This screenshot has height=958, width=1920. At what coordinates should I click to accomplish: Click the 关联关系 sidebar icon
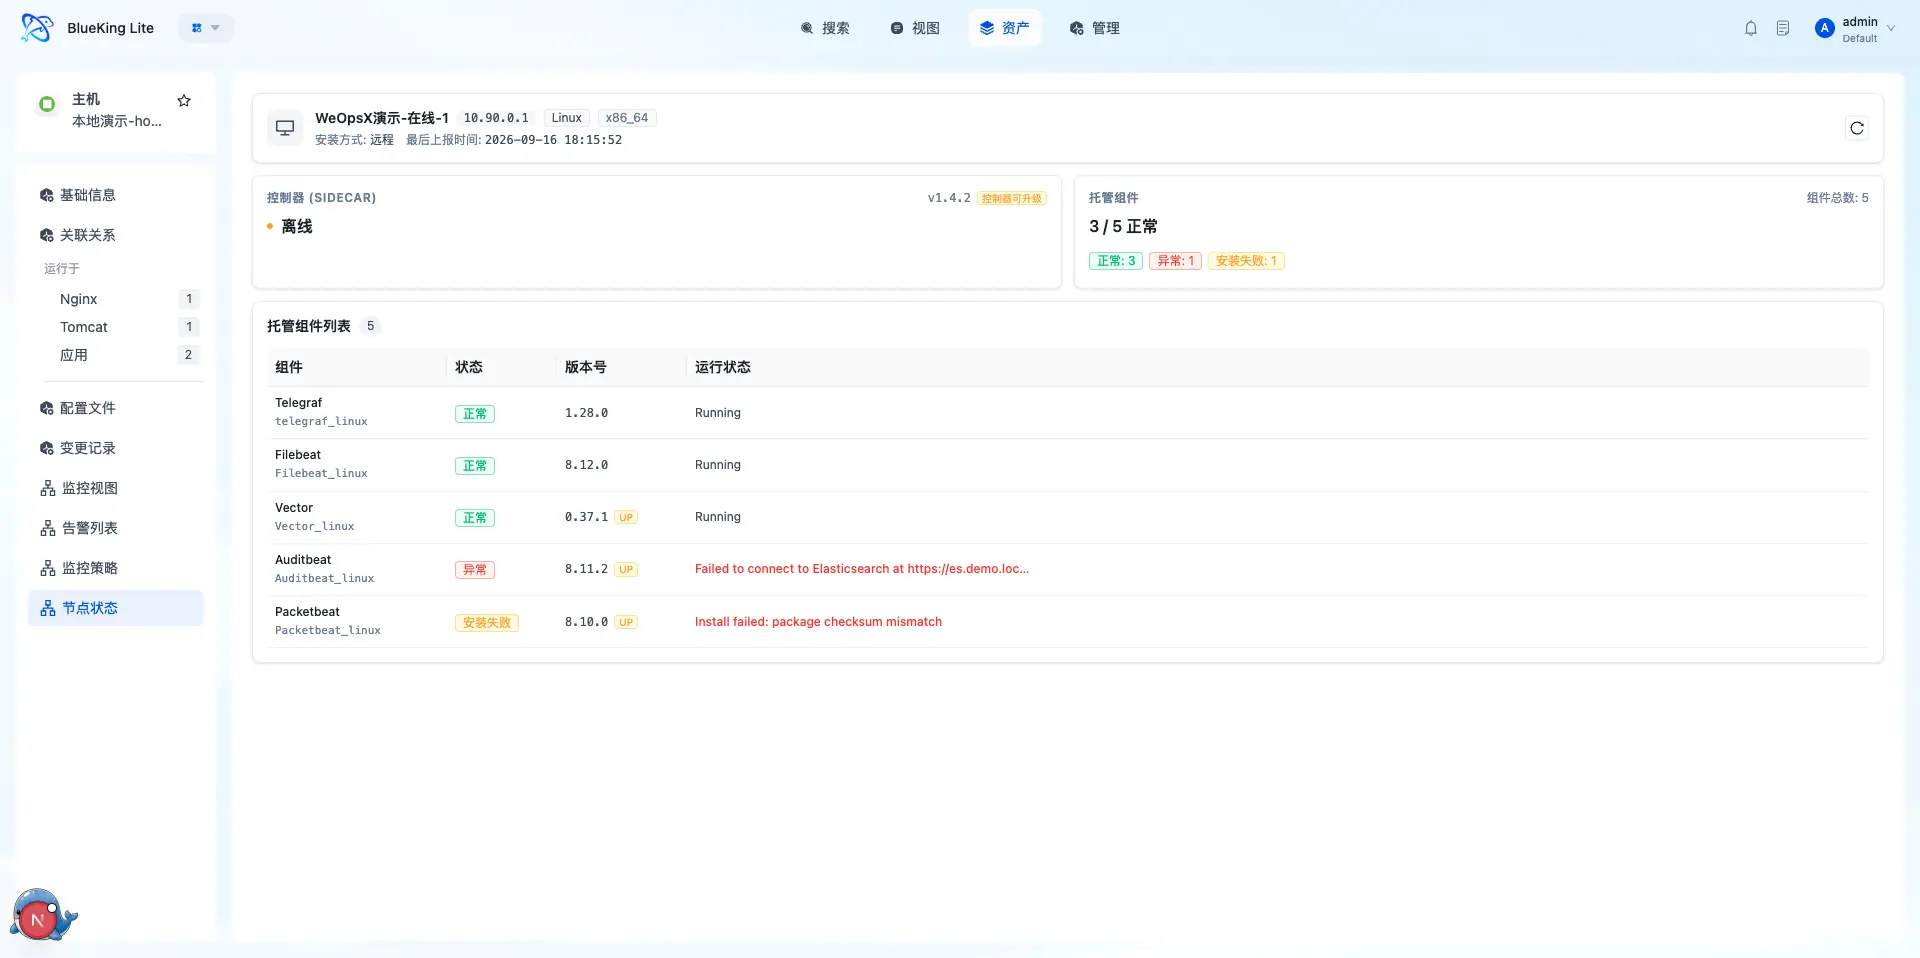47,235
